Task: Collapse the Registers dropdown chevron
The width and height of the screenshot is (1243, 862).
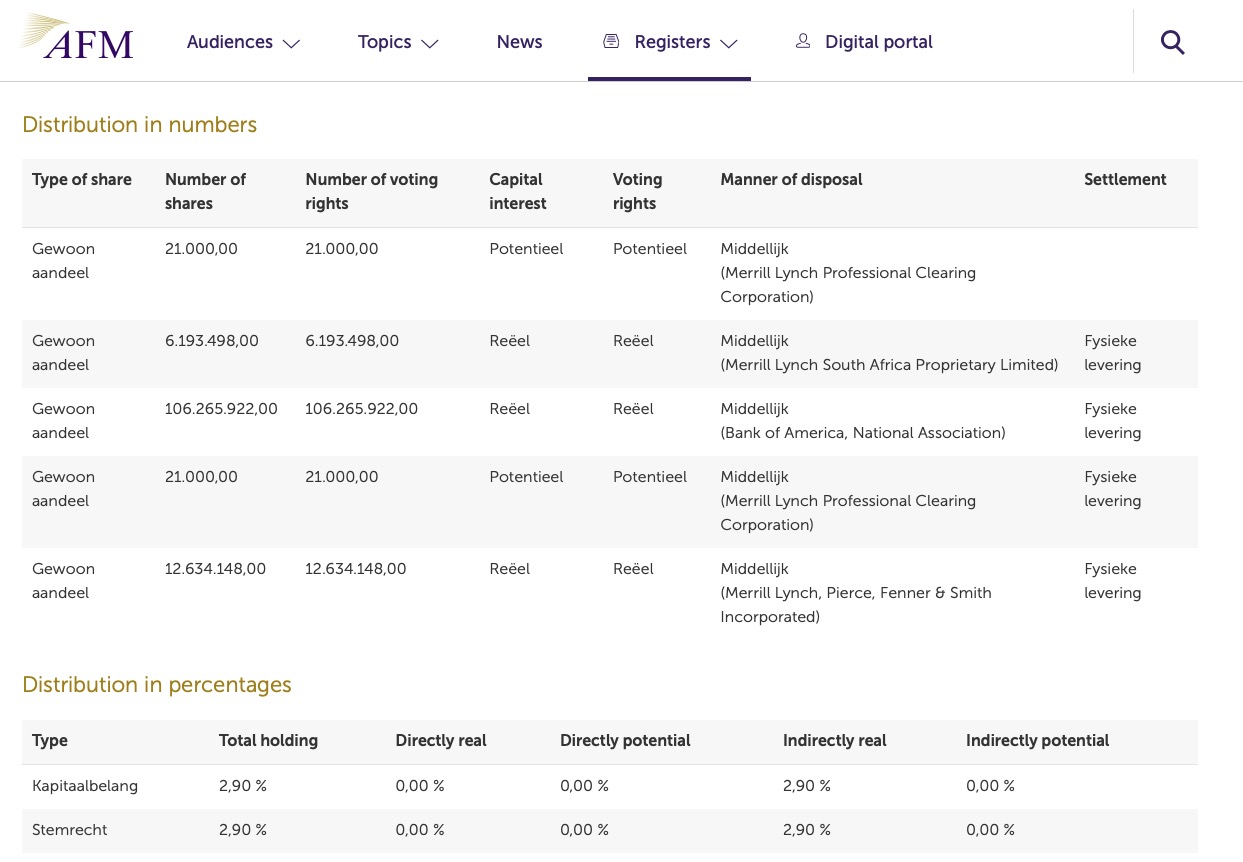Action: click(729, 45)
